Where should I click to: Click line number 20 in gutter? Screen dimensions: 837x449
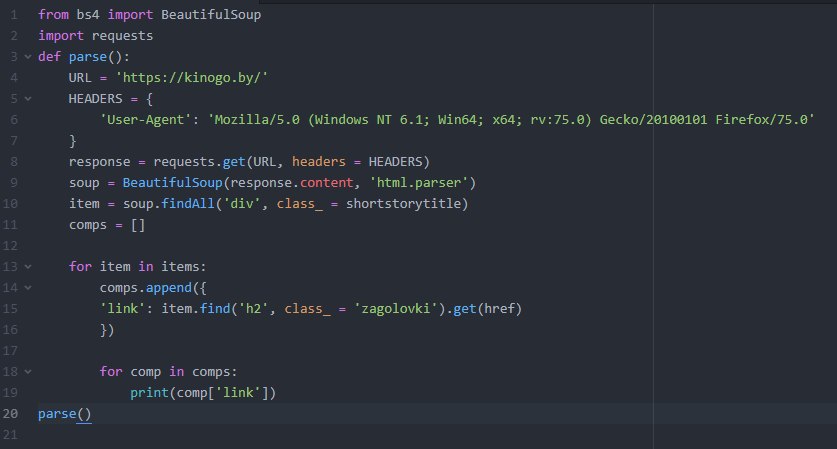(11, 414)
